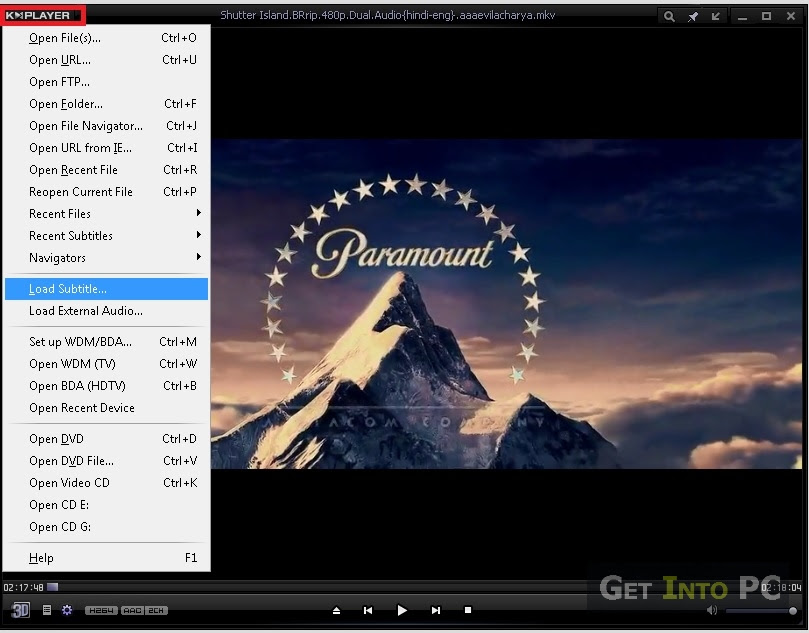The height and width of the screenshot is (633, 809).
Task: Select Open URL from IE... entry
Action: pos(106,148)
